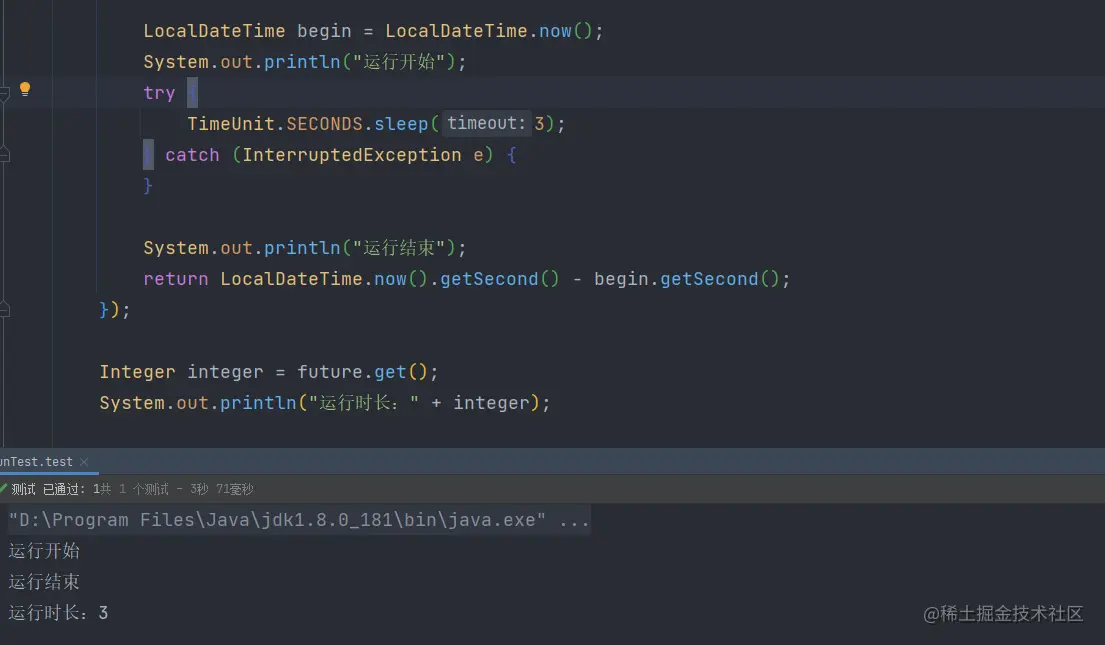Click console output line '运行开始'
This screenshot has width=1105, height=645.
tap(44, 551)
